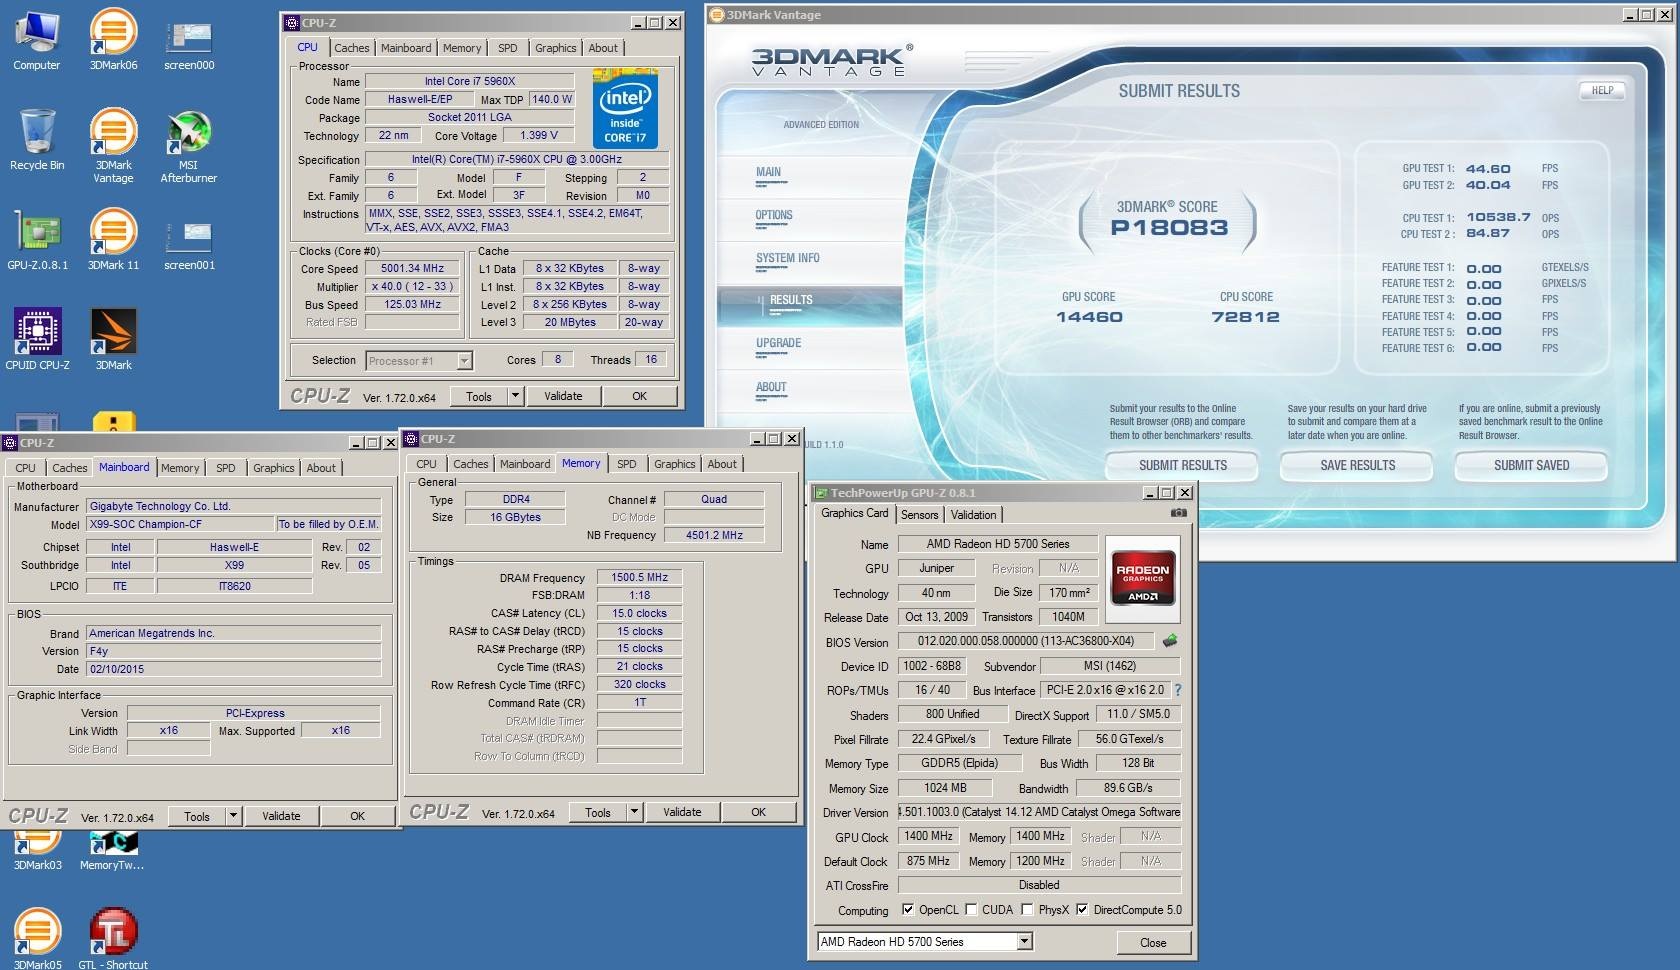The width and height of the screenshot is (1680, 970).
Task: Launch GTL - Shortcut icon
Action: click(113, 938)
